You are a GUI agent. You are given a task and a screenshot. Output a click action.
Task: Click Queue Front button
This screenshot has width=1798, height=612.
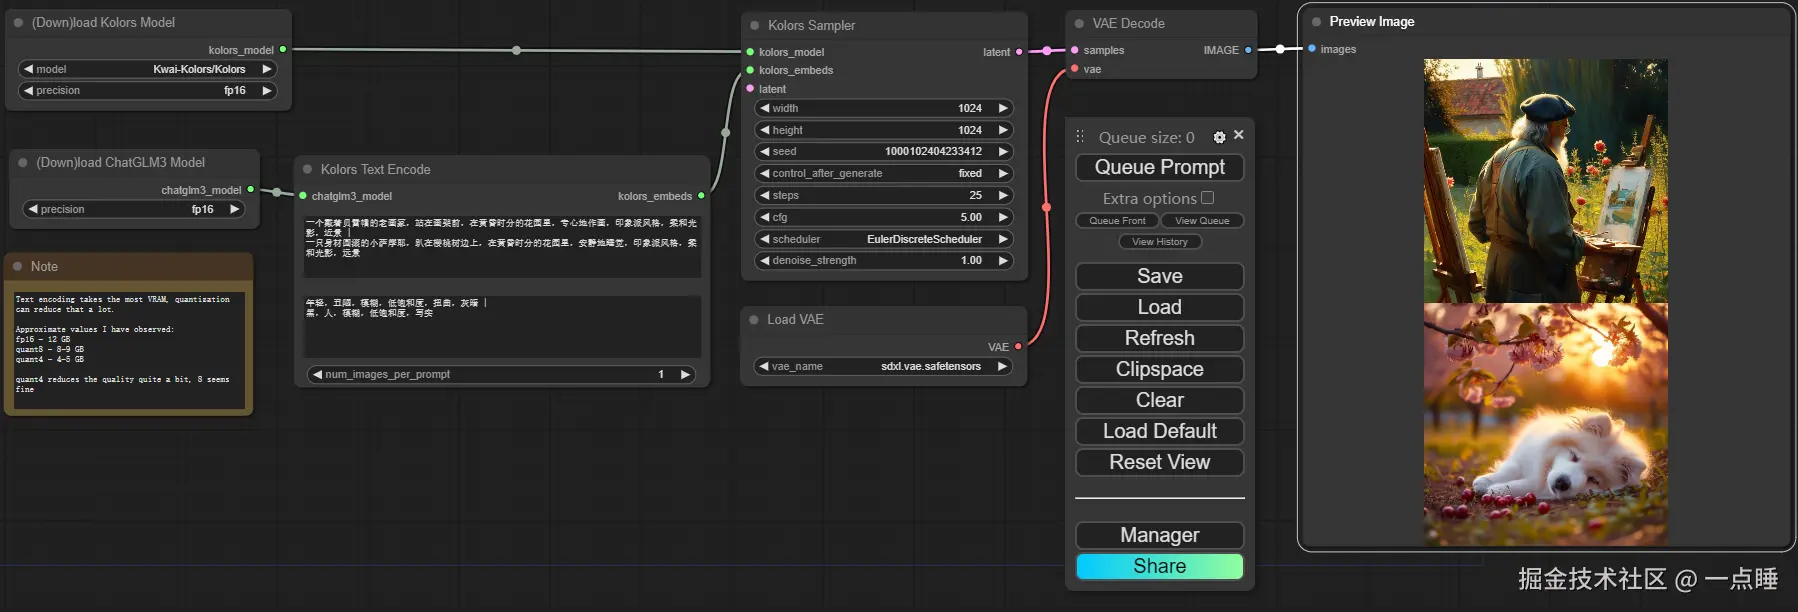point(1117,220)
